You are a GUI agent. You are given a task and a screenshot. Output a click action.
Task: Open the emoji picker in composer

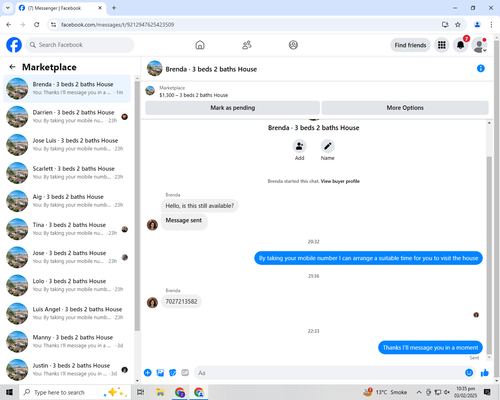click(469, 373)
